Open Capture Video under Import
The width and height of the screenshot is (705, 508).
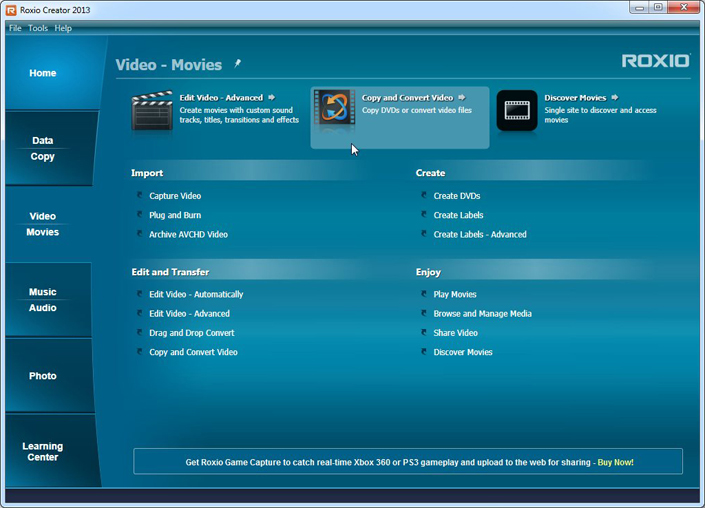click(x=175, y=196)
